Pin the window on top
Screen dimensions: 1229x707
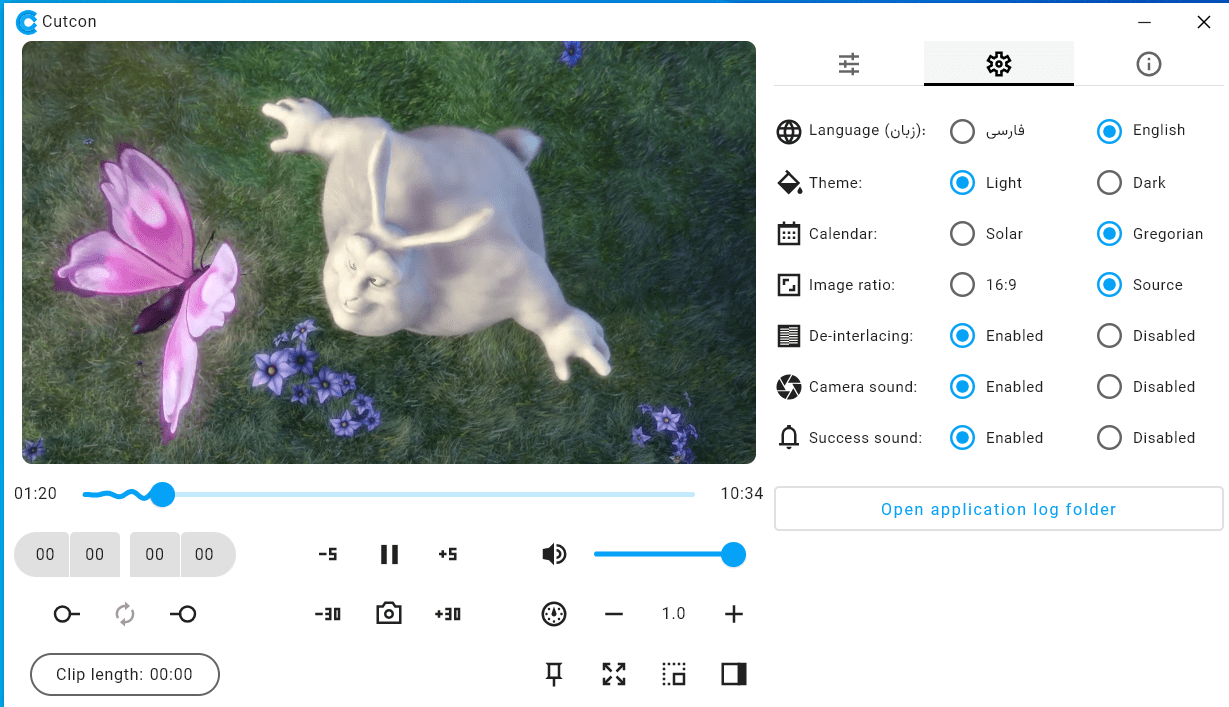(554, 674)
